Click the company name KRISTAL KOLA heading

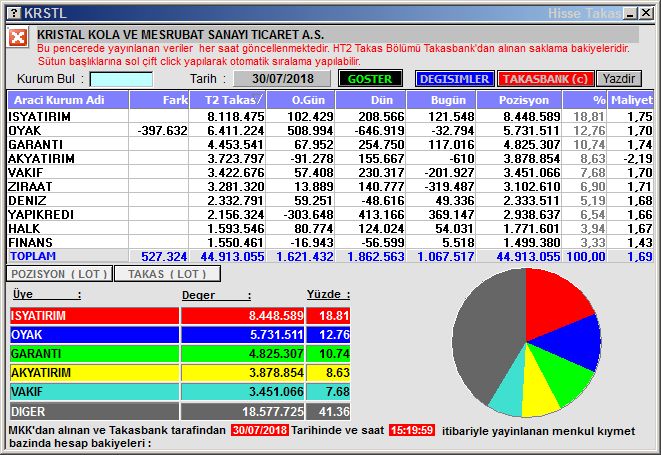(x=180, y=35)
